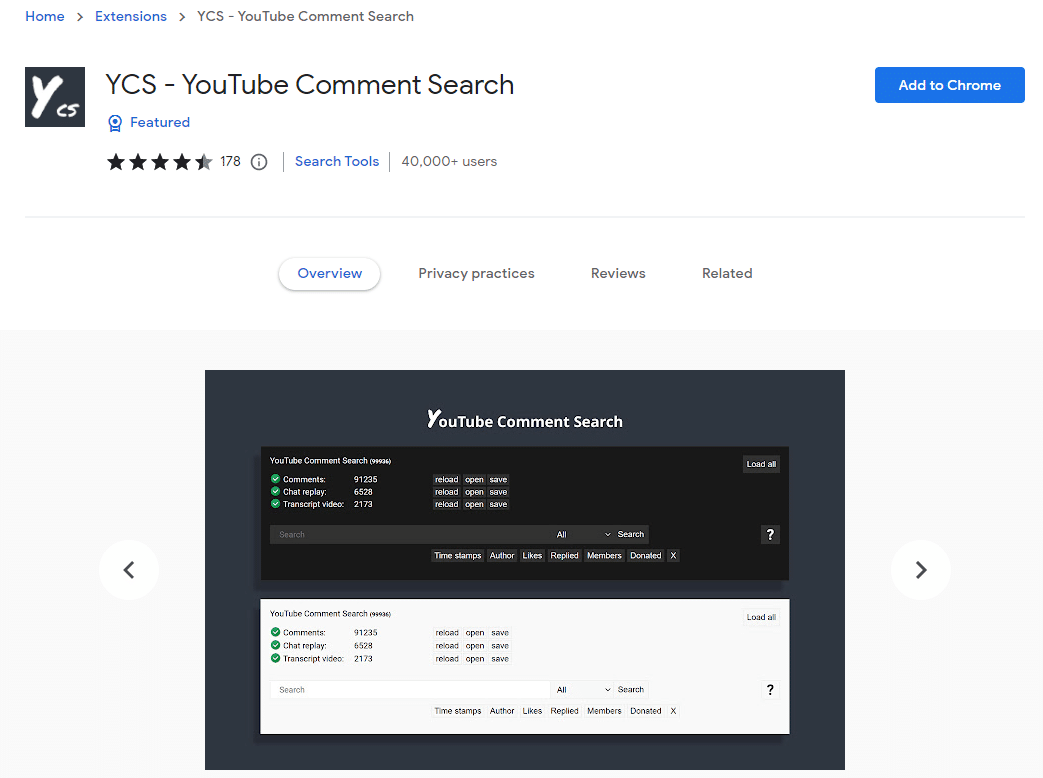This screenshot has width=1043, height=778.
Task: Click the 178 ratings count
Action: [230, 162]
